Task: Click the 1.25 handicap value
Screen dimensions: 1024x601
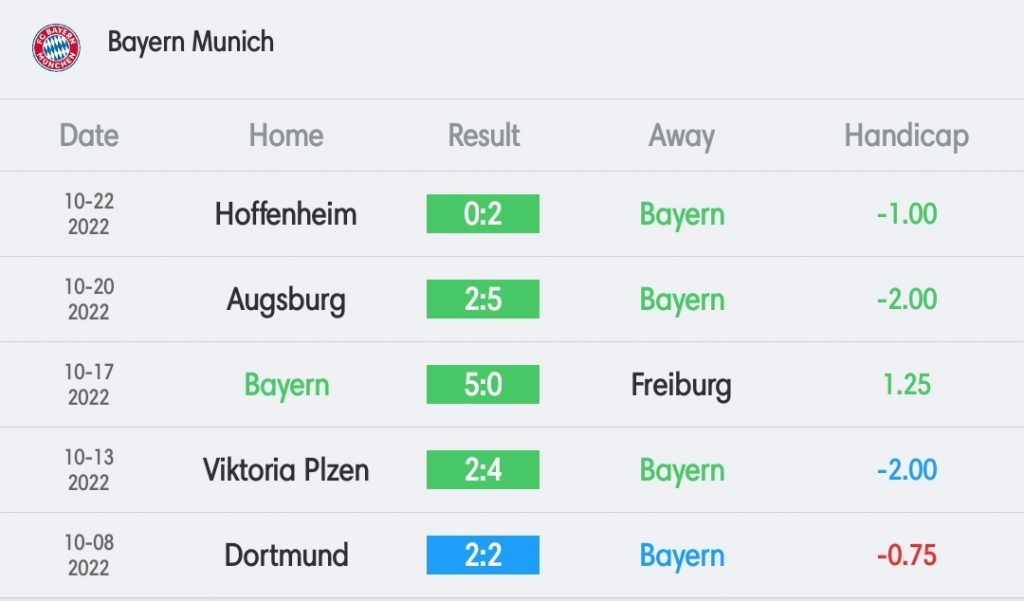Action: point(906,385)
